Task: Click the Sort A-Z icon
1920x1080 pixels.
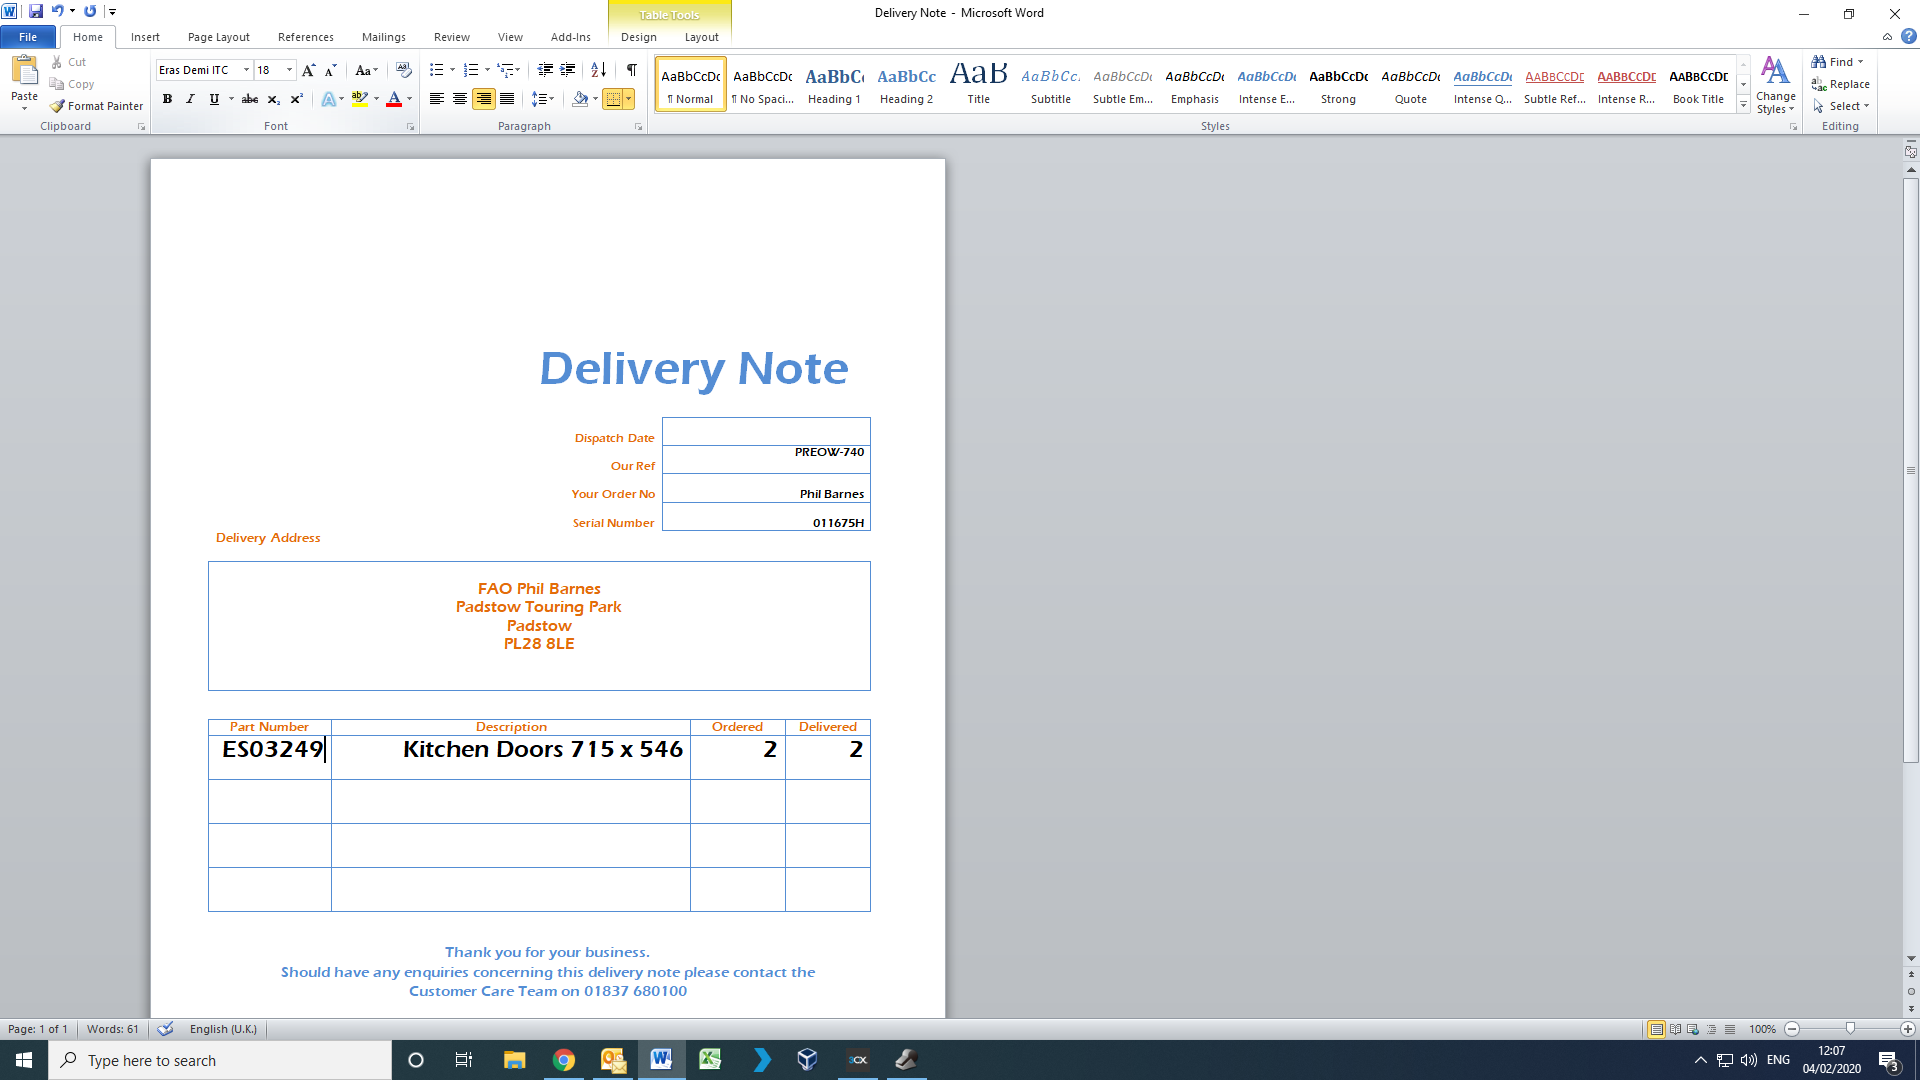Action: pyautogui.click(x=598, y=70)
